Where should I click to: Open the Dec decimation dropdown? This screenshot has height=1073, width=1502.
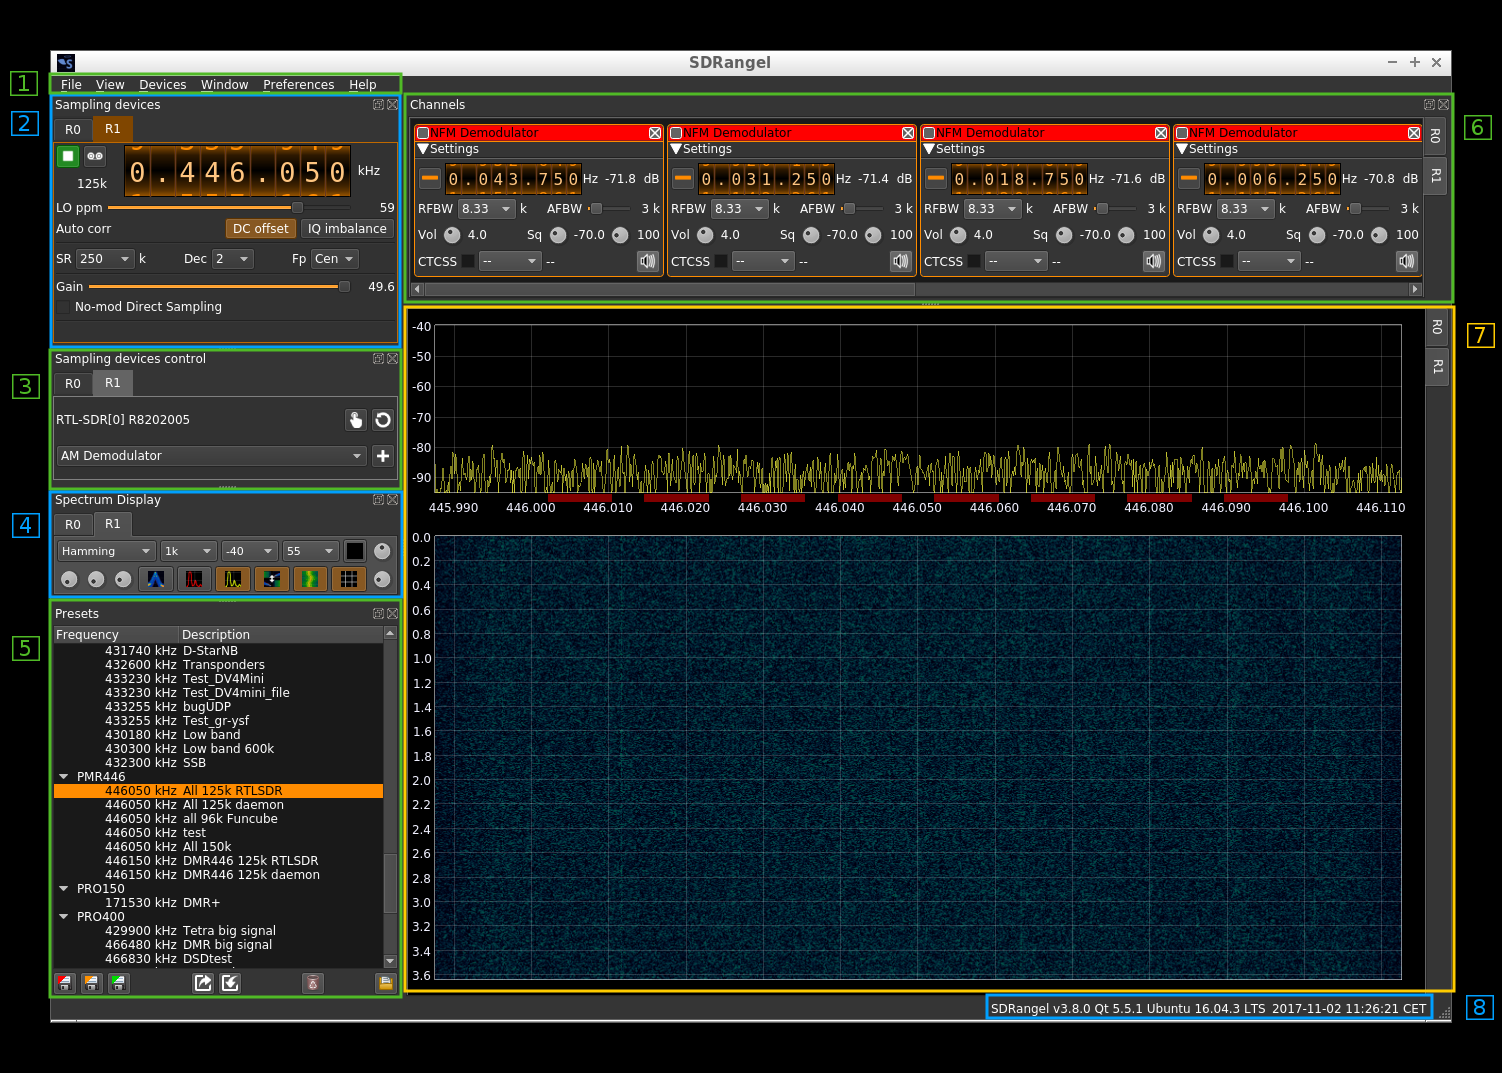point(232,259)
